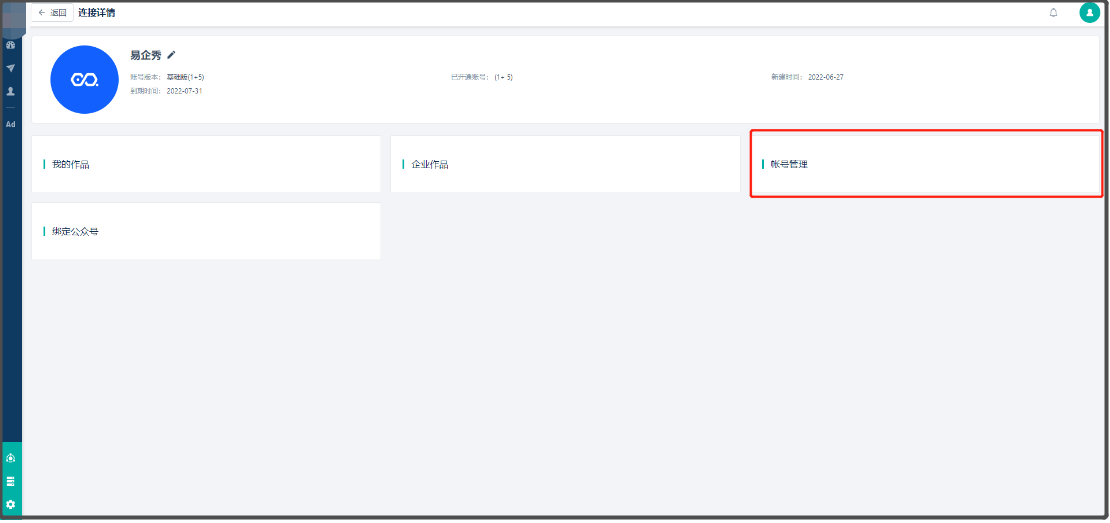Open the settings gear in the sidebar
This screenshot has height=523, width=1110.
tap(11, 505)
